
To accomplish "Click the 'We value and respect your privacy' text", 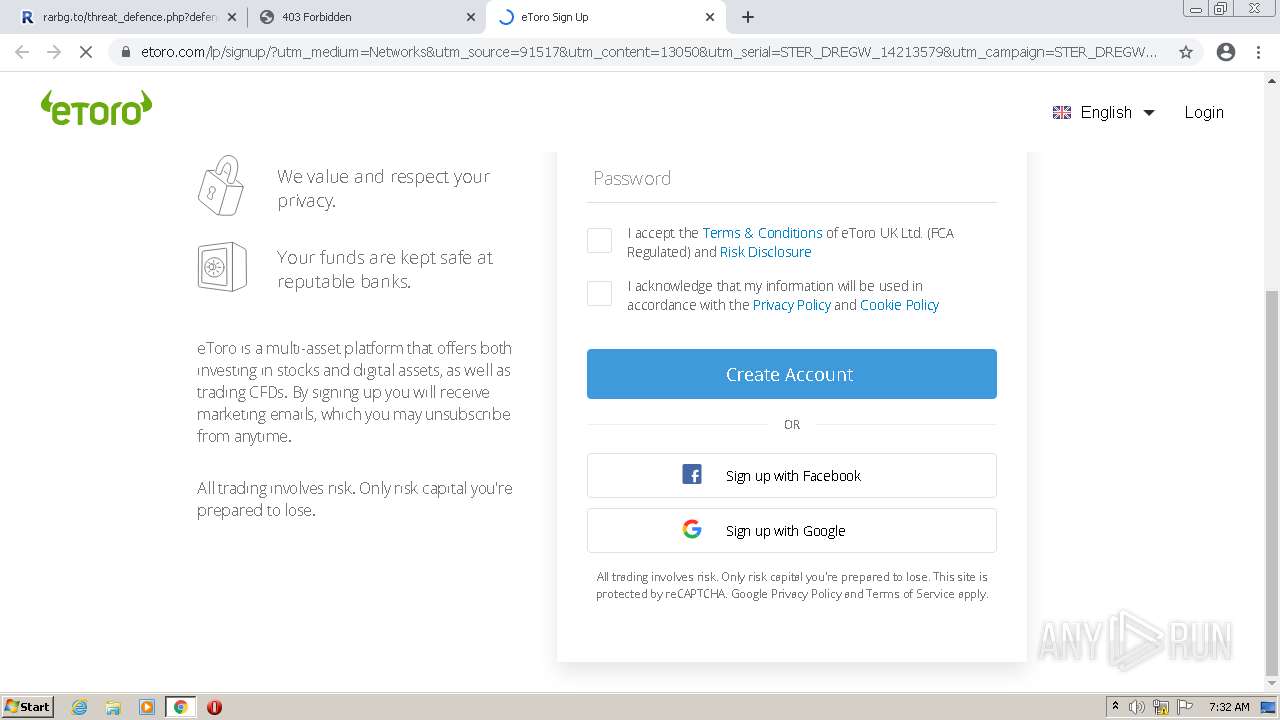I will pos(383,188).
